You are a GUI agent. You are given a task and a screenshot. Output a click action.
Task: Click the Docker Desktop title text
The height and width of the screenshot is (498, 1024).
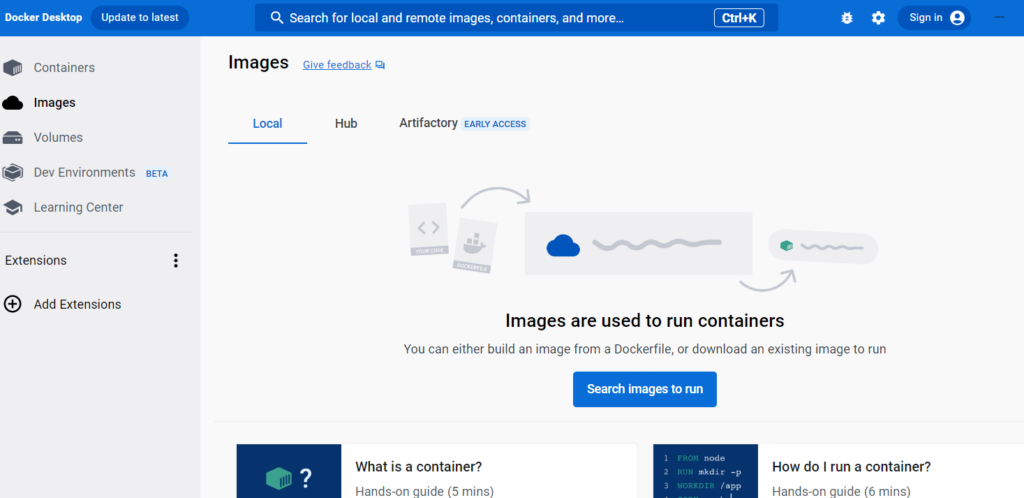coord(44,18)
